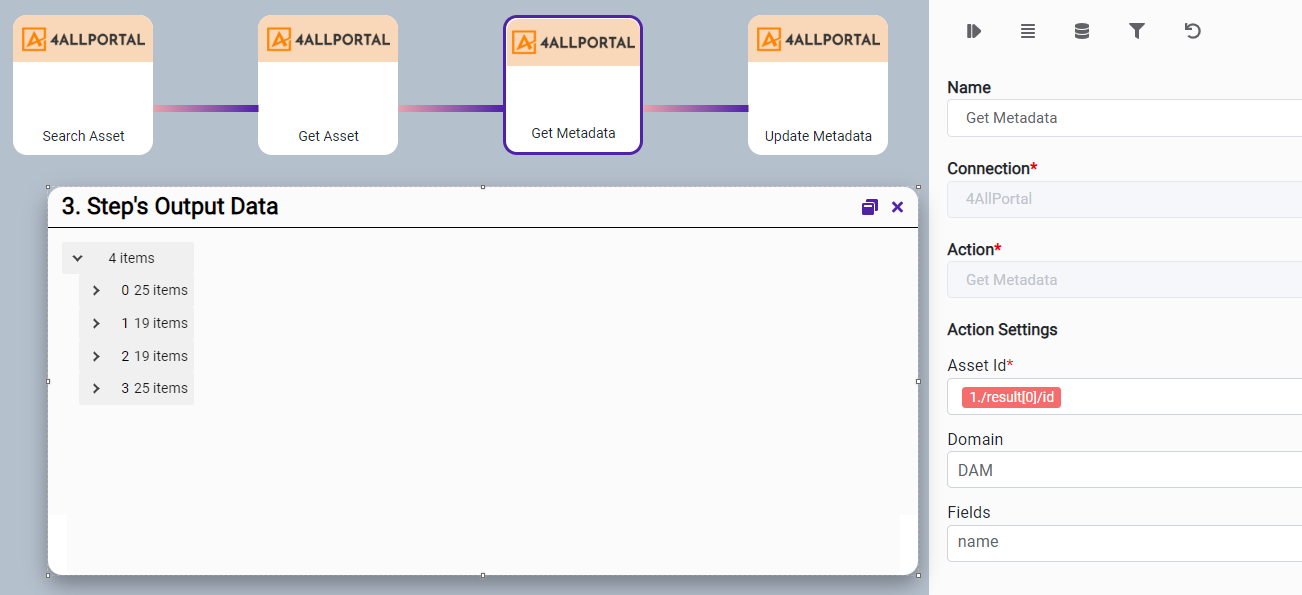The image size is (1302, 595).
Task: Expand item 1 with 19 items
Action: pos(96,324)
